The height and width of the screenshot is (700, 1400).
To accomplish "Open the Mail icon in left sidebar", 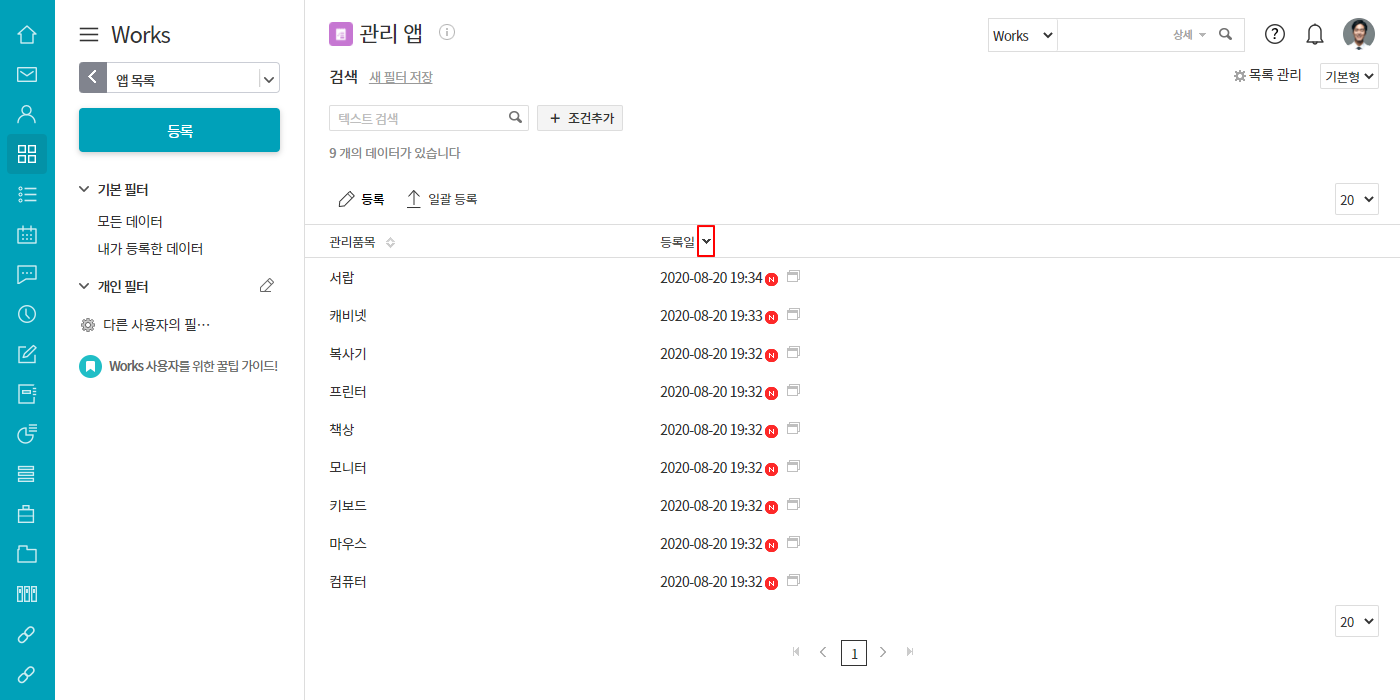I will pos(27,74).
